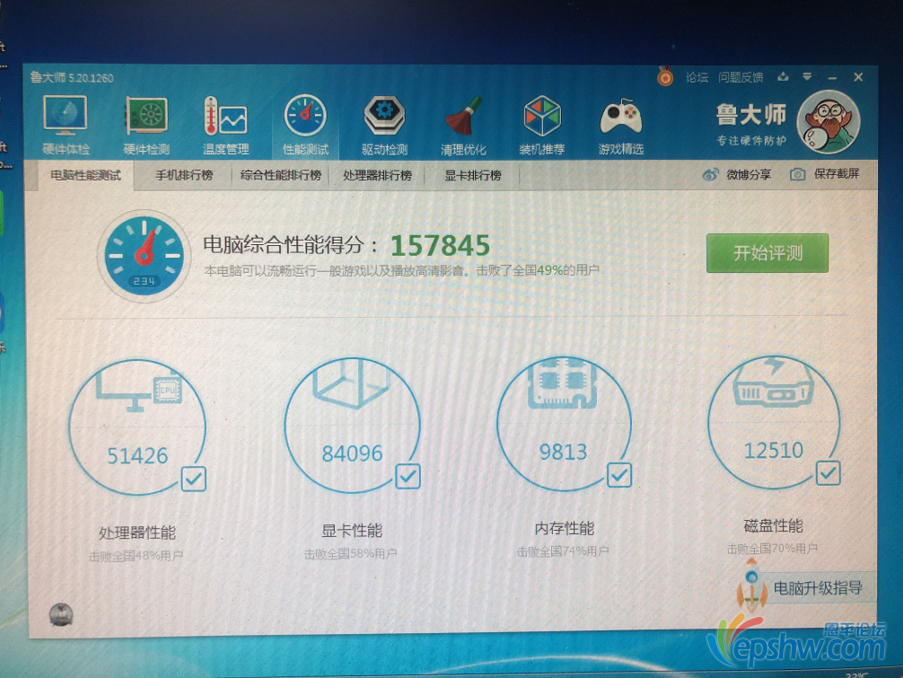Click 击败全国58%用户 text
Screen dimensions: 903x678
tap(350, 554)
